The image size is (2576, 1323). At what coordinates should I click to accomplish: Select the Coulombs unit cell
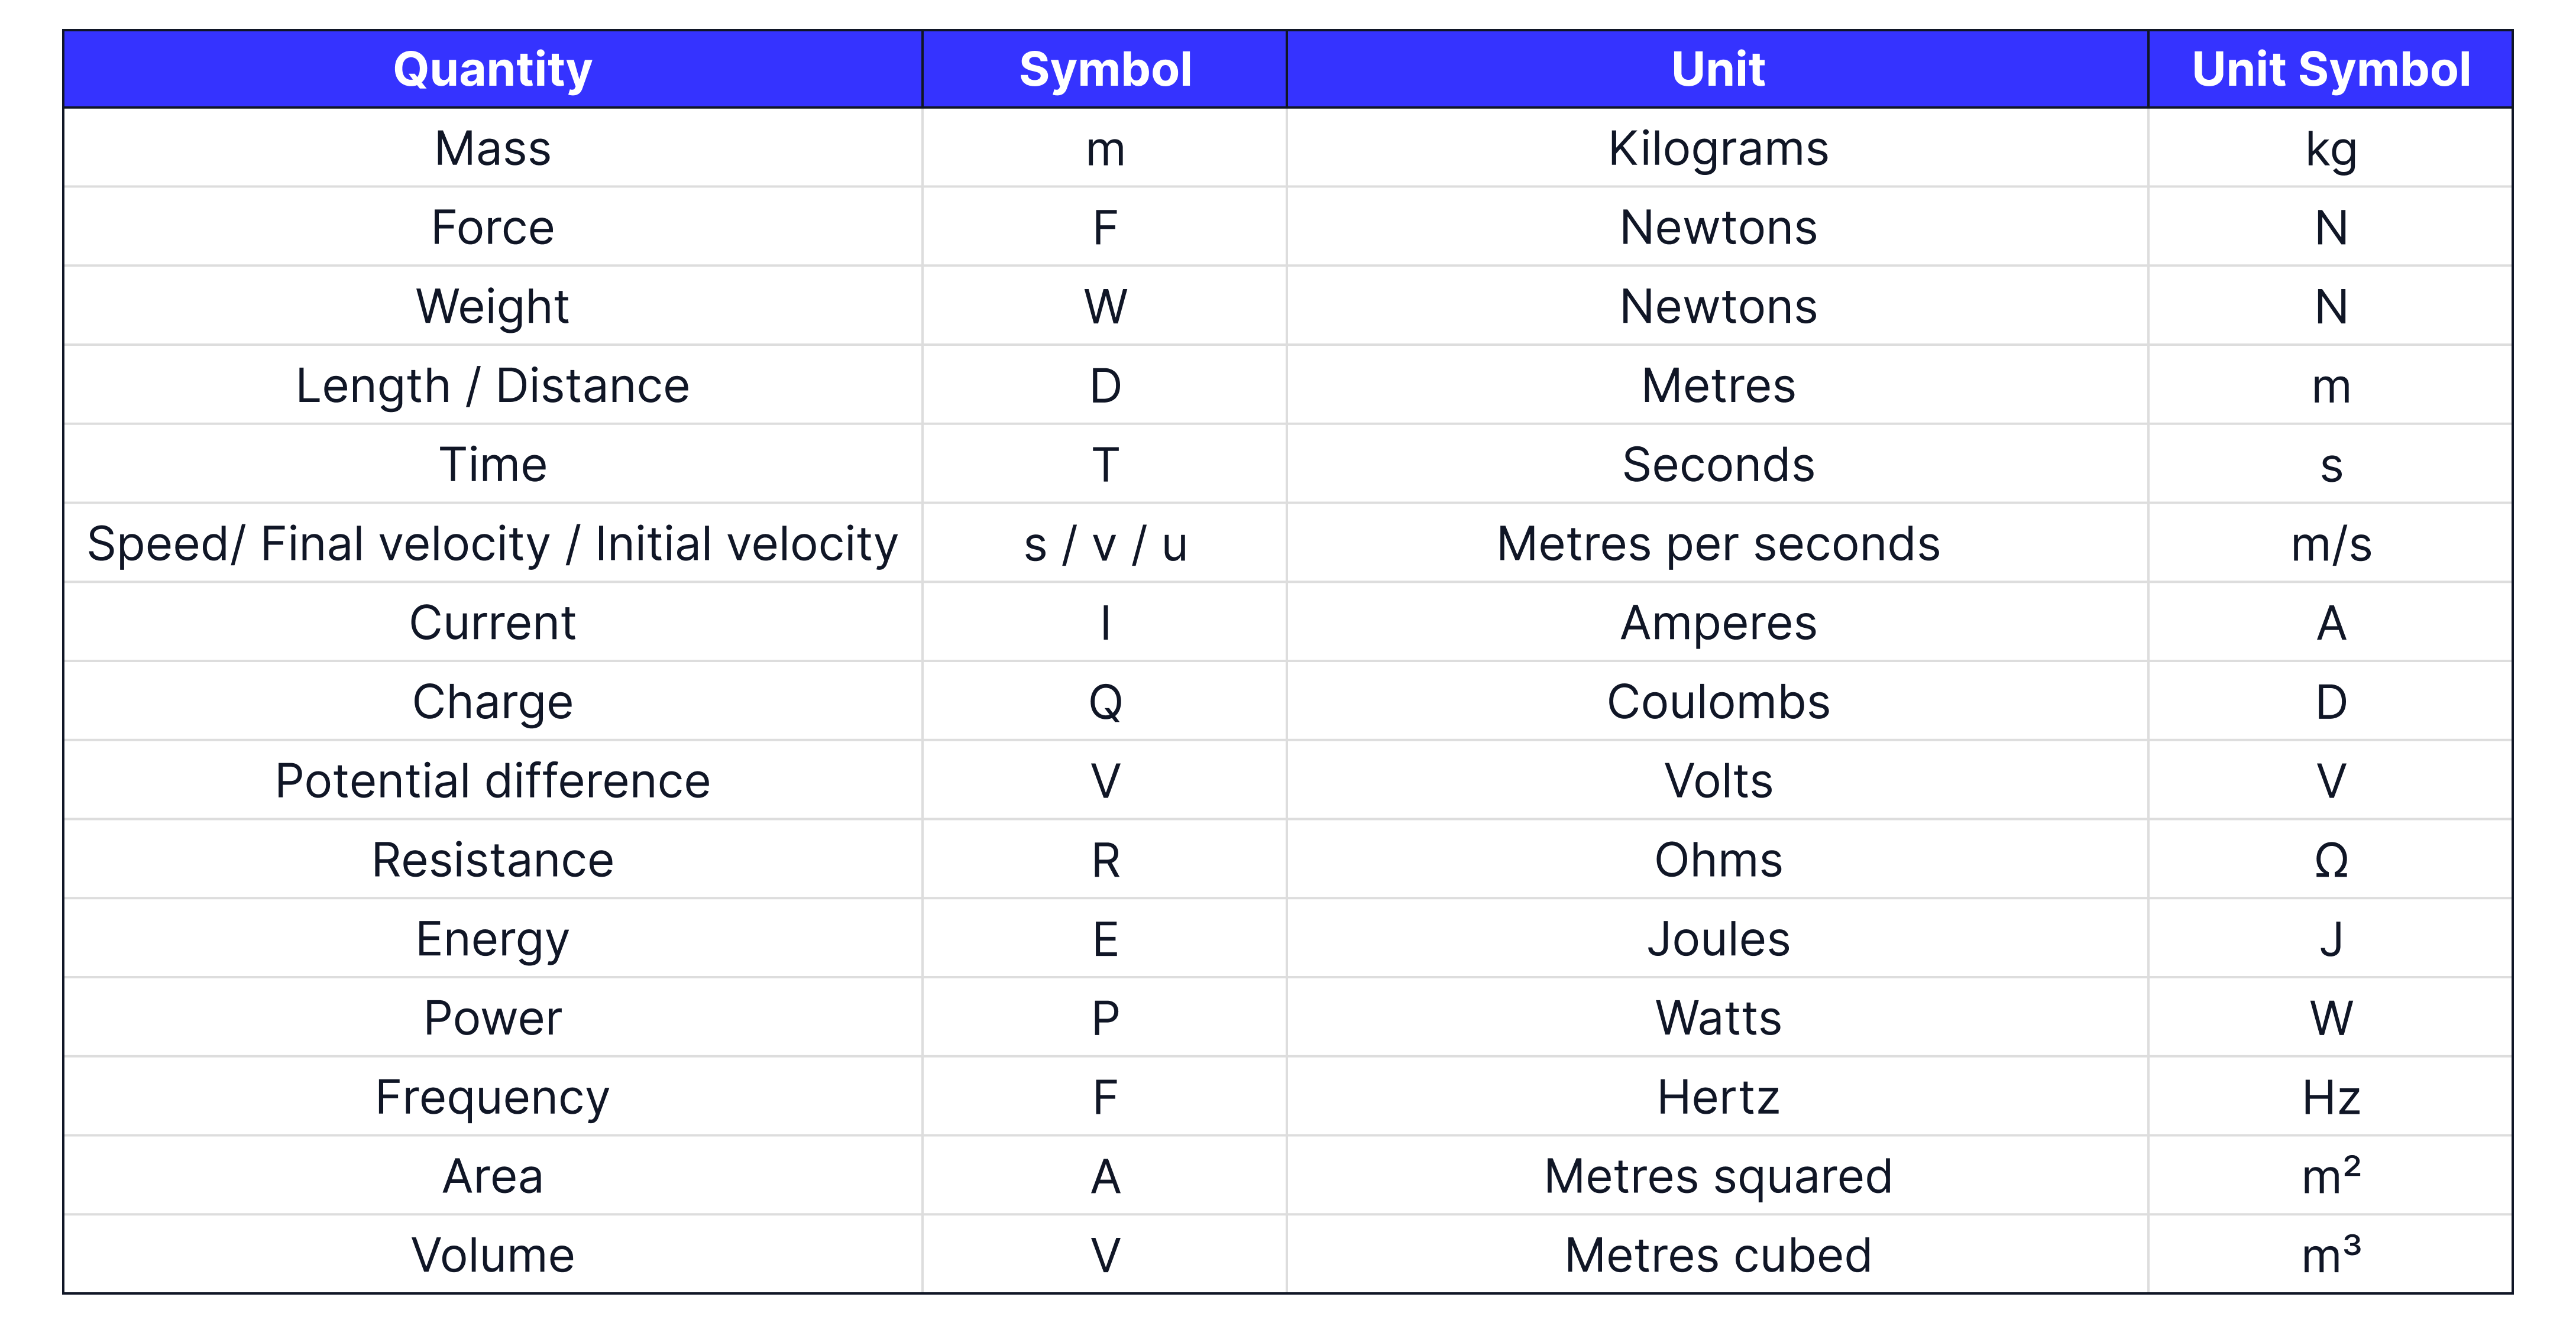point(1718,702)
